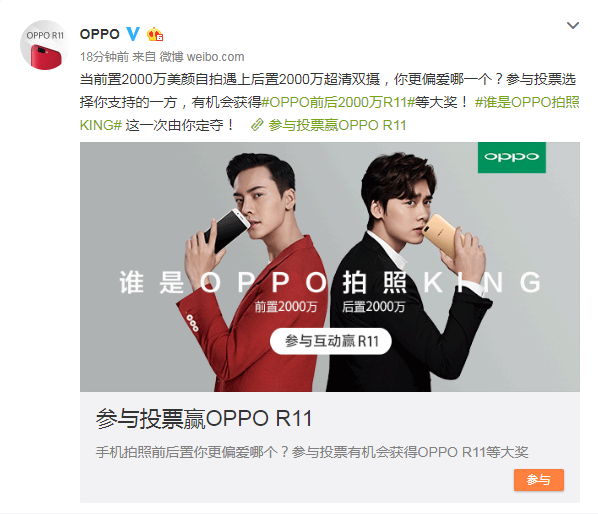Open the 18分钟前 post timestamp
This screenshot has width=598, height=514.
tap(104, 57)
